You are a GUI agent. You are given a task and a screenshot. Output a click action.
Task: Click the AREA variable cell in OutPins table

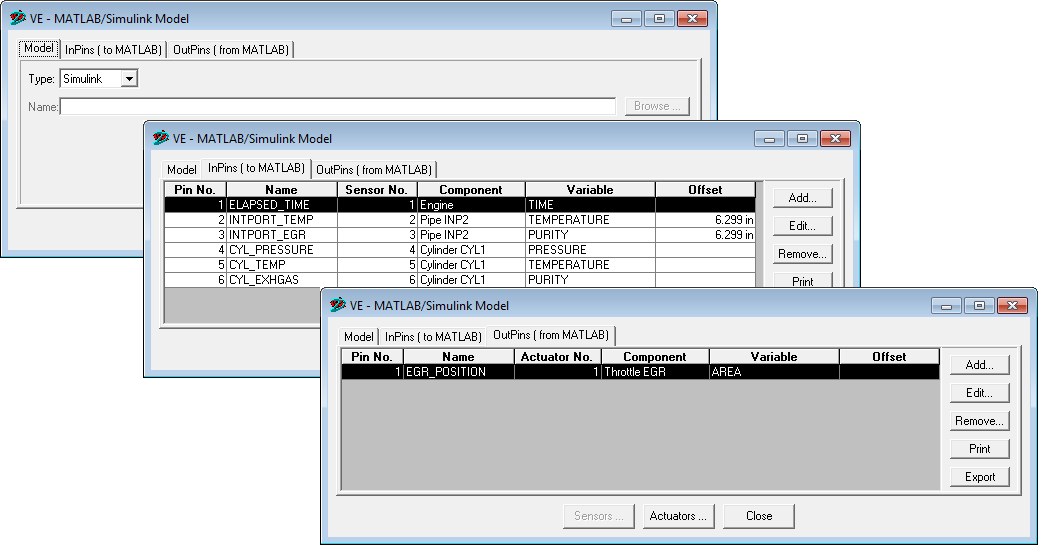774,372
